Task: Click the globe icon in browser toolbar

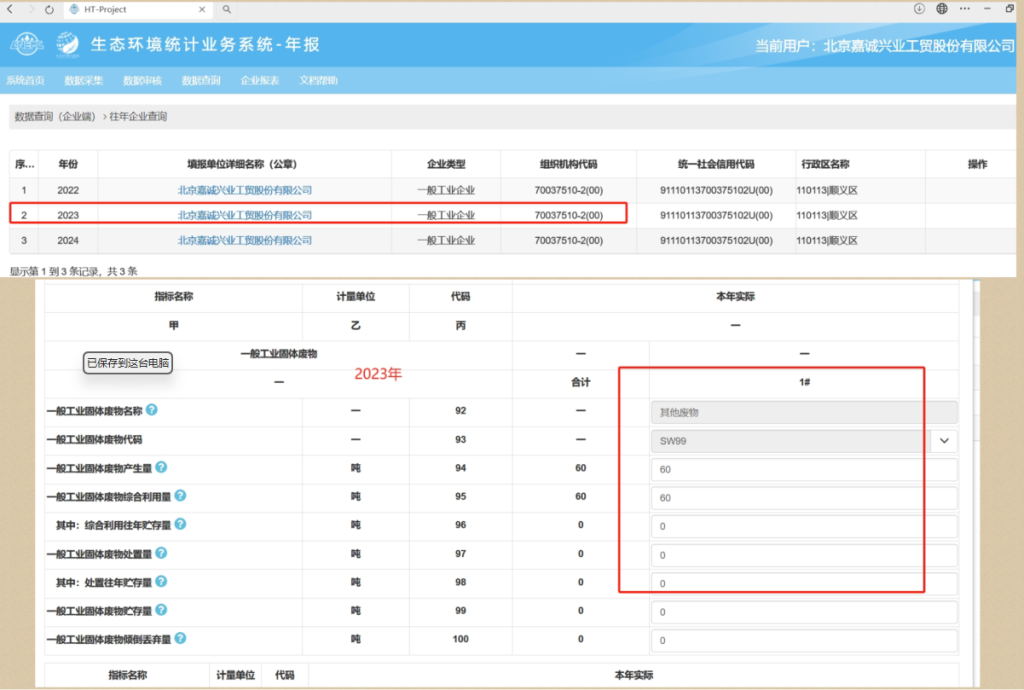Action: (942, 9)
